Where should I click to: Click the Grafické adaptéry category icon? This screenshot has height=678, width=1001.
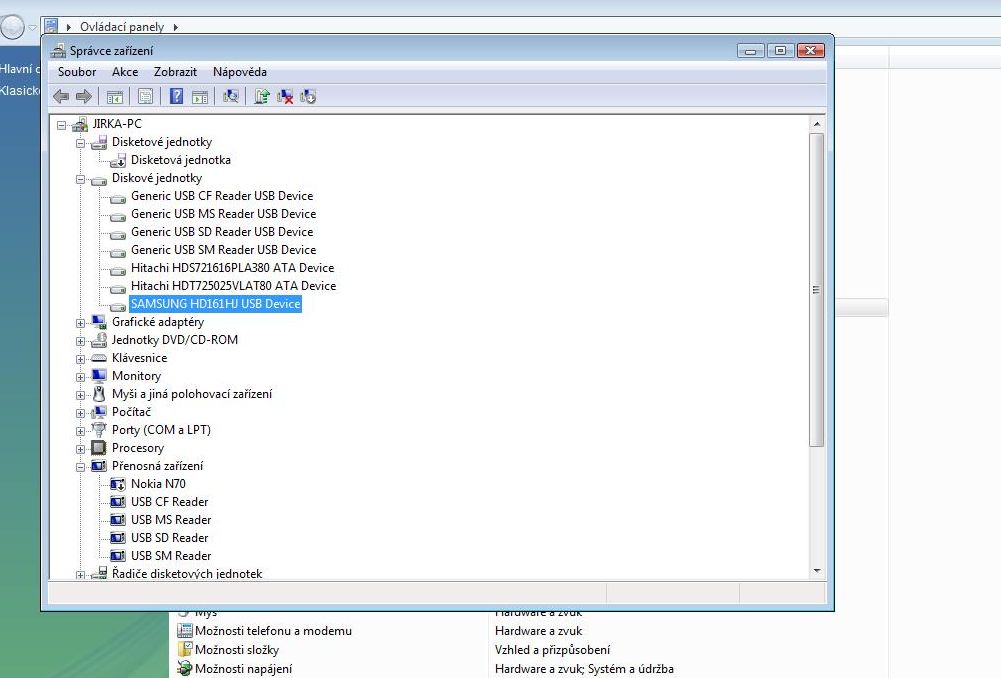pyautogui.click(x=99, y=322)
